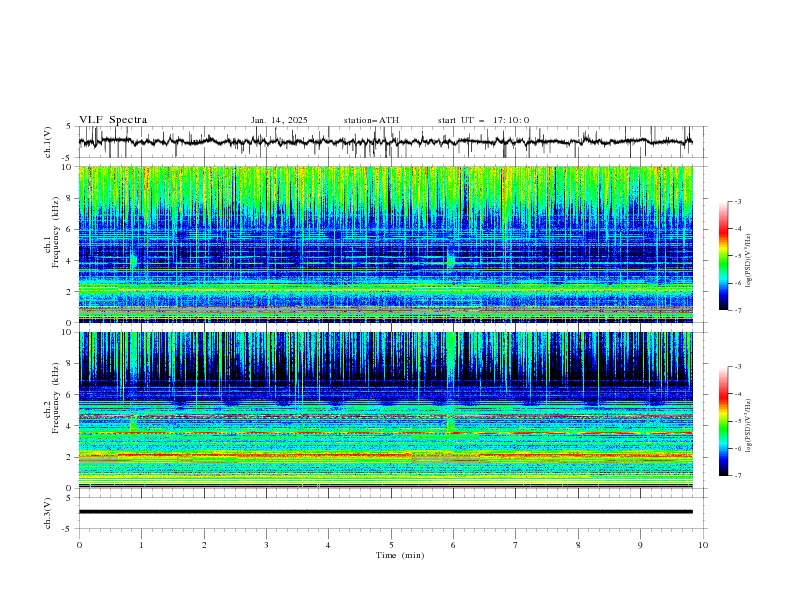The width and height of the screenshot is (792, 612).
Task: Click the time-axis tick label "2"
Action: pyautogui.click(x=204, y=545)
